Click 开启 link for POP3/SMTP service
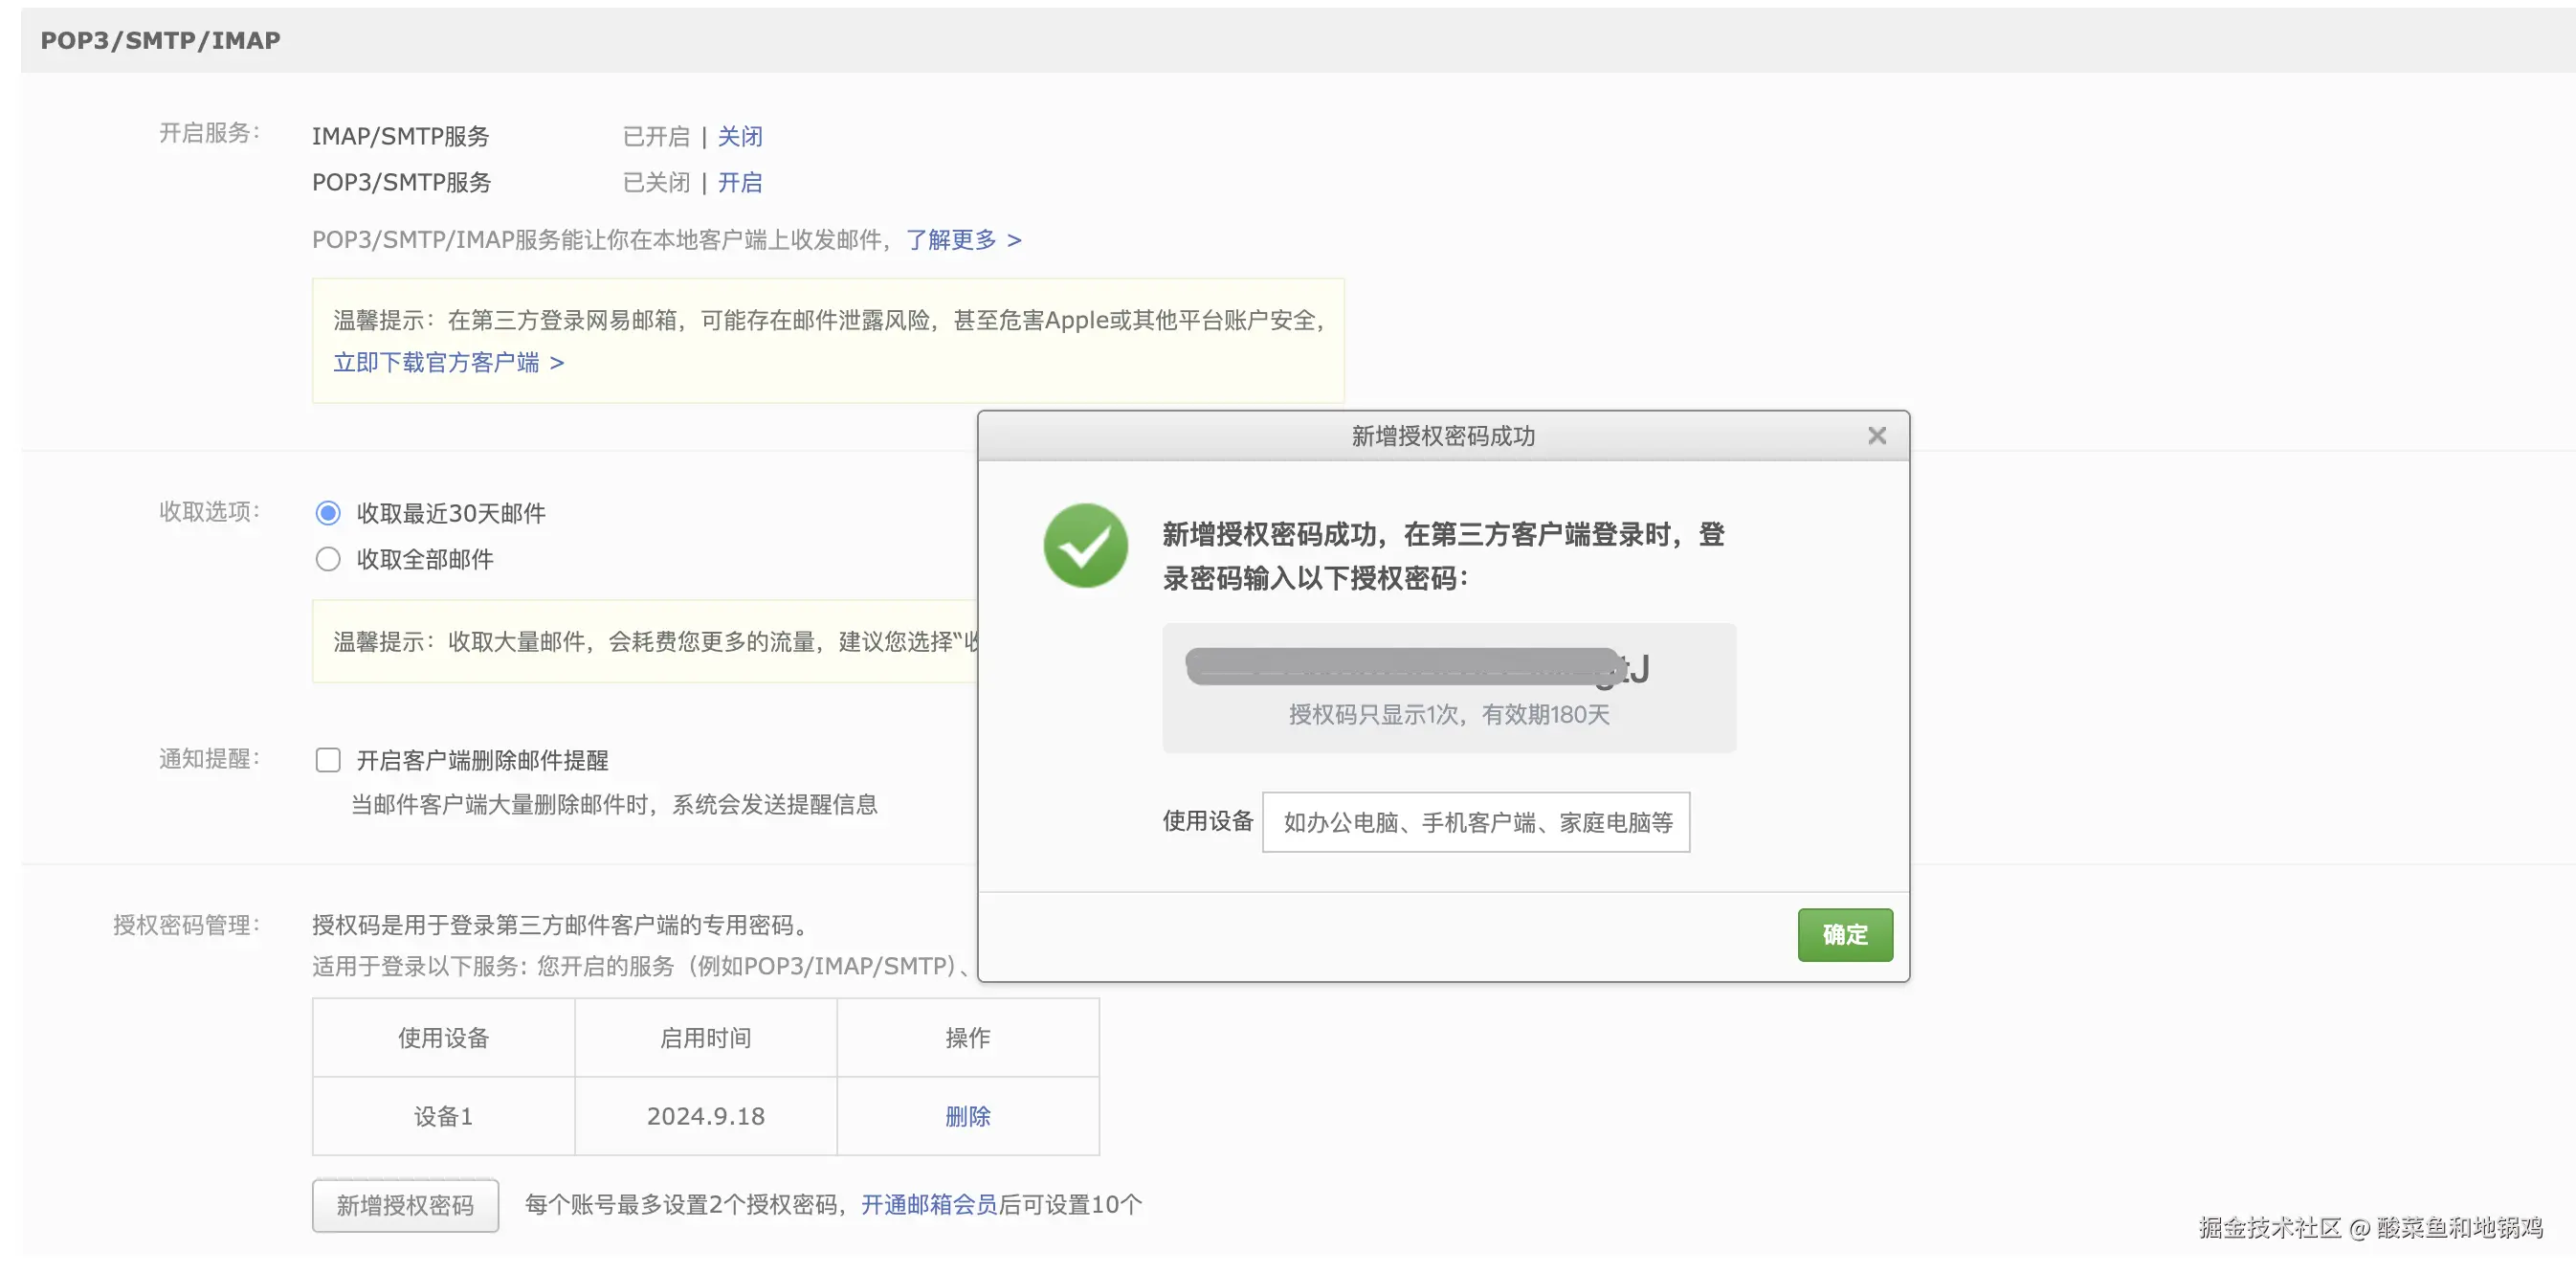 click(x=740, y=182)
